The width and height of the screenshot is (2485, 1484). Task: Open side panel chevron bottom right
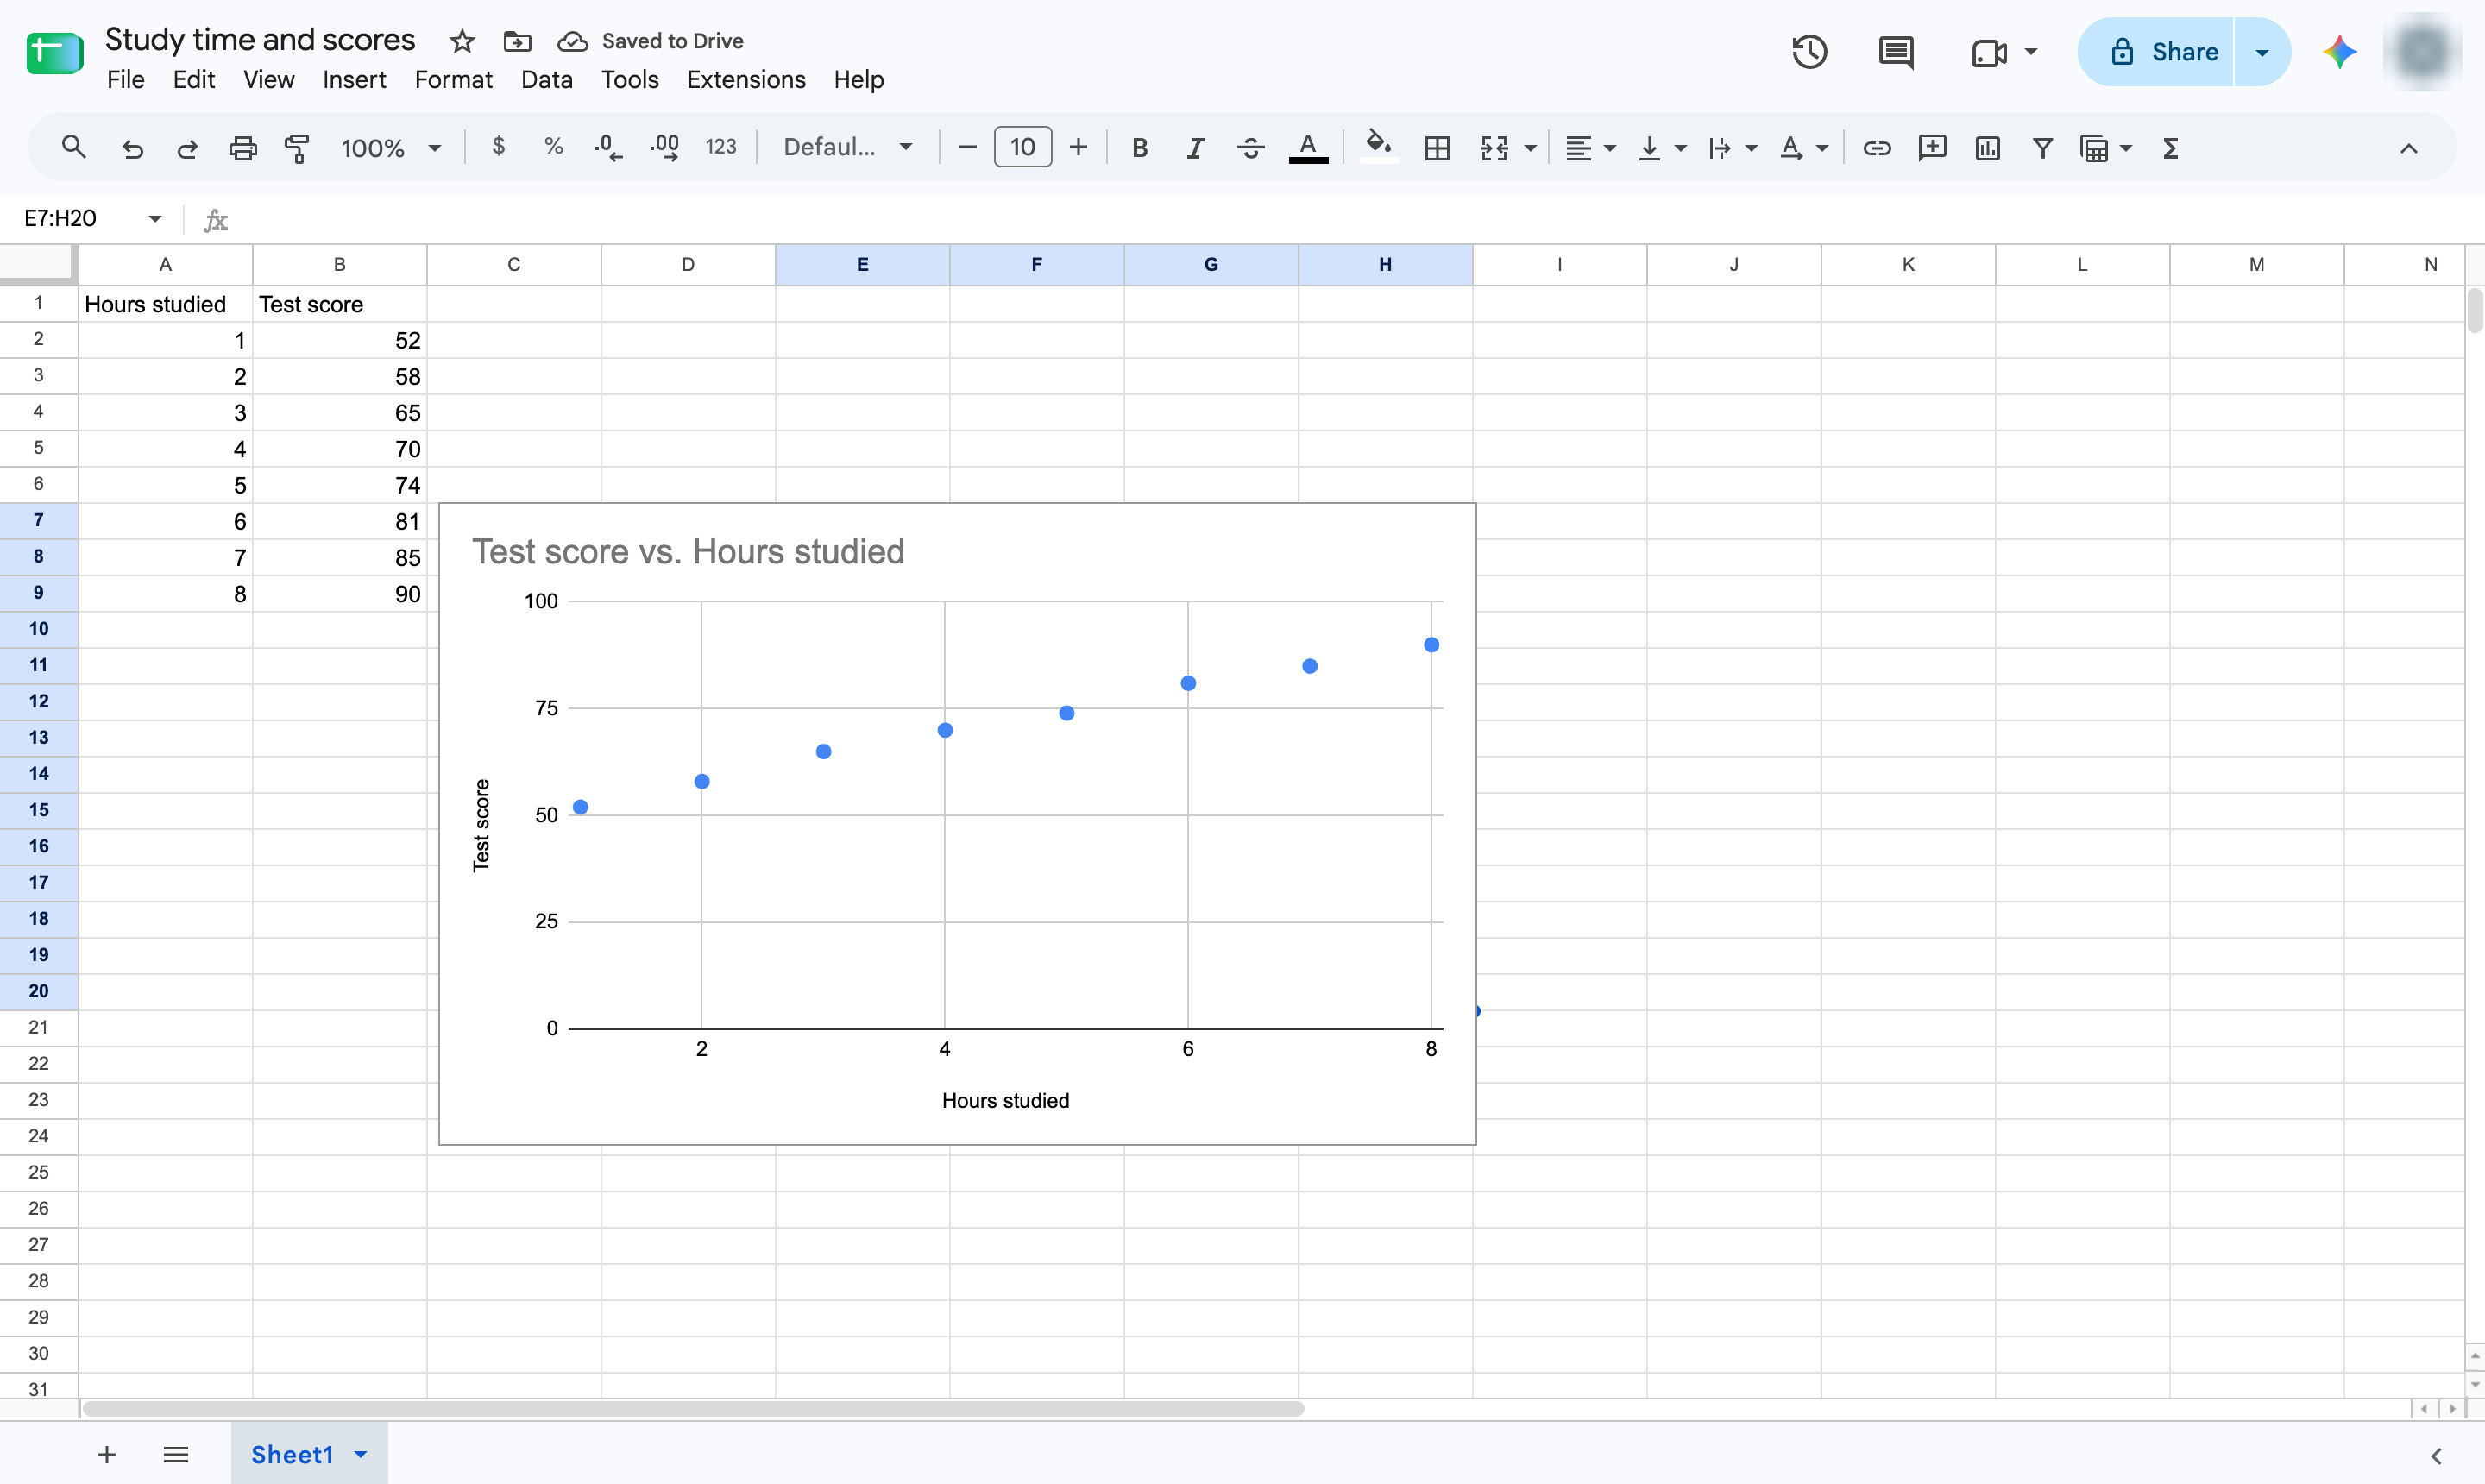[x=2436, y=1455]
